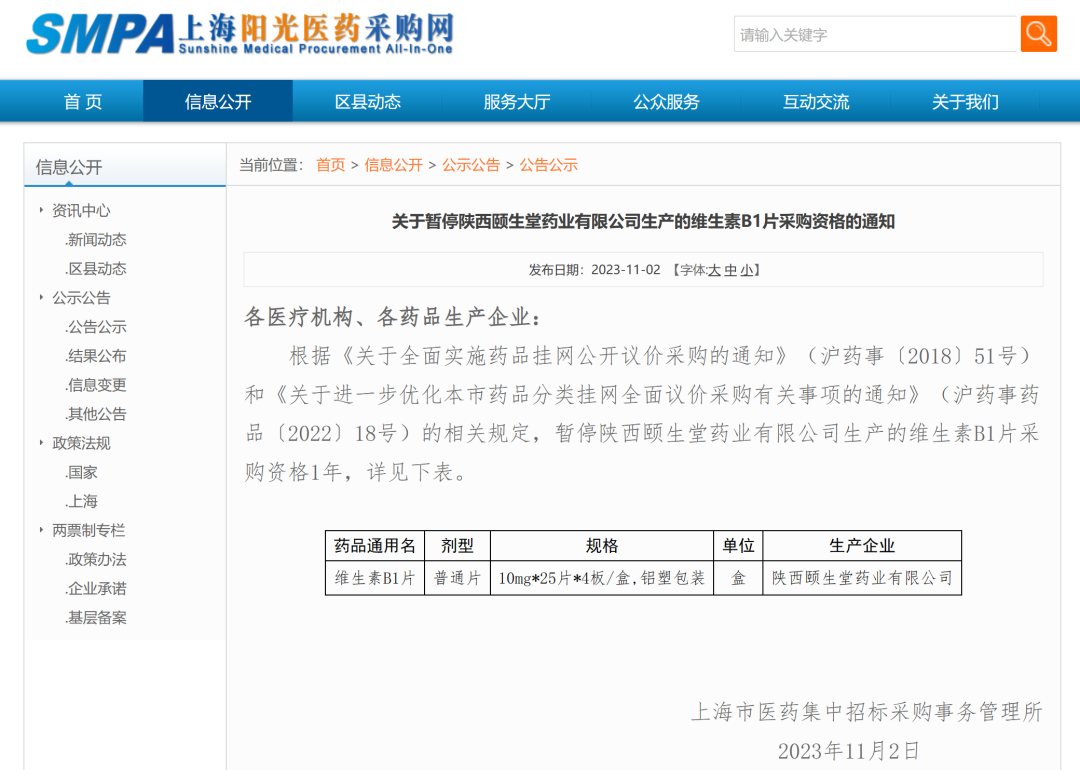Expand the 资讯中心 sidebar section

tap(81, 210)
